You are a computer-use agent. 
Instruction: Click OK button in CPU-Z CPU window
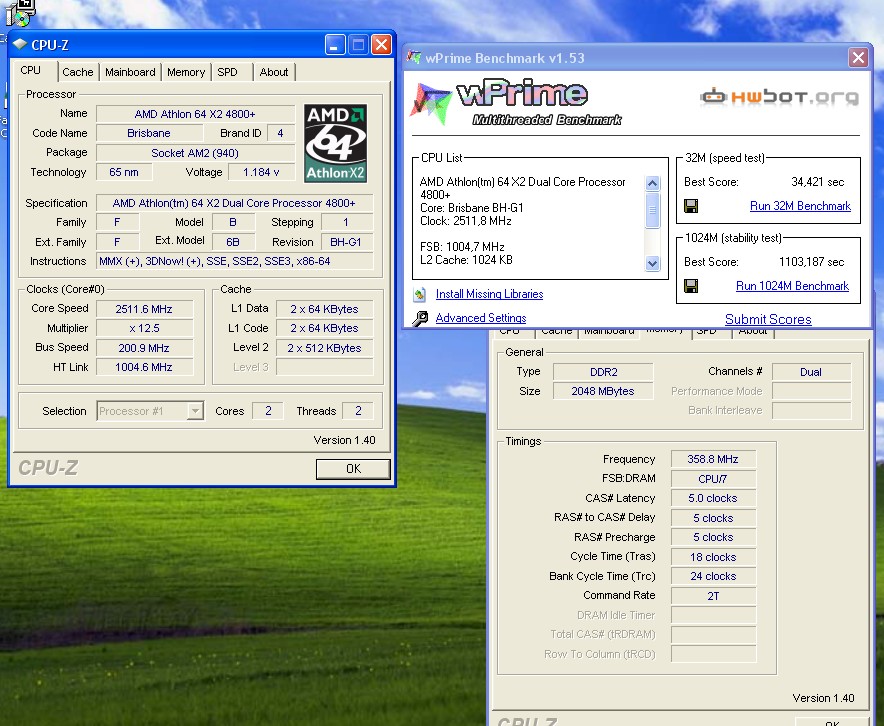tap(353, 469)
